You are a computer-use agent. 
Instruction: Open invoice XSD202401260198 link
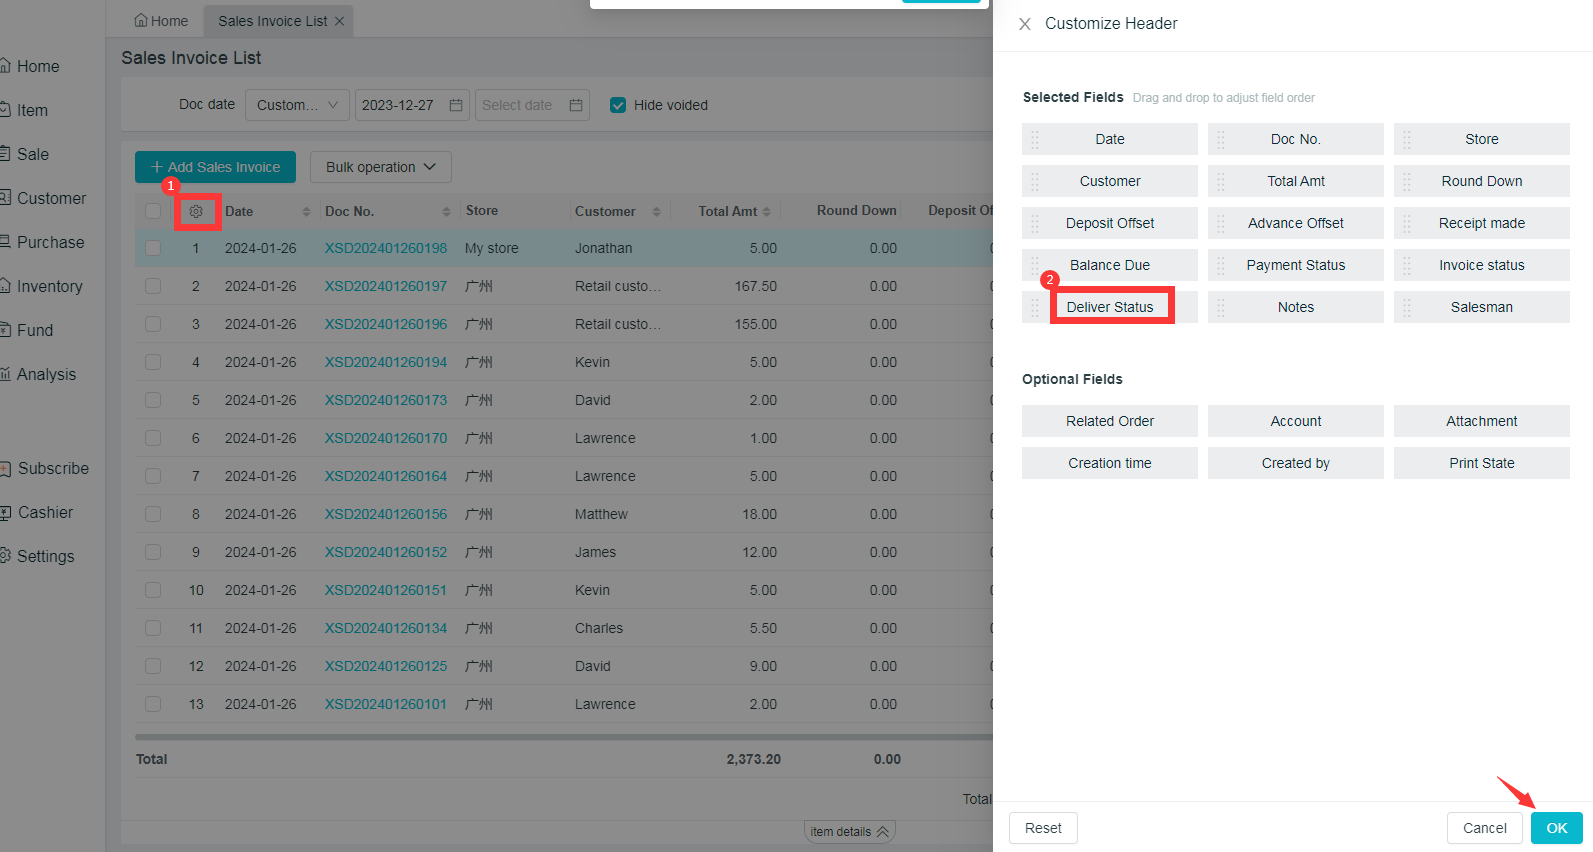(385, 248)
